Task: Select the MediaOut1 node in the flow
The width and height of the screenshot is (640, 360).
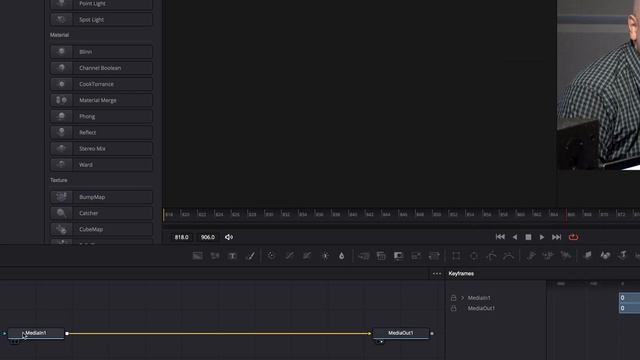Action: [401, 333]
